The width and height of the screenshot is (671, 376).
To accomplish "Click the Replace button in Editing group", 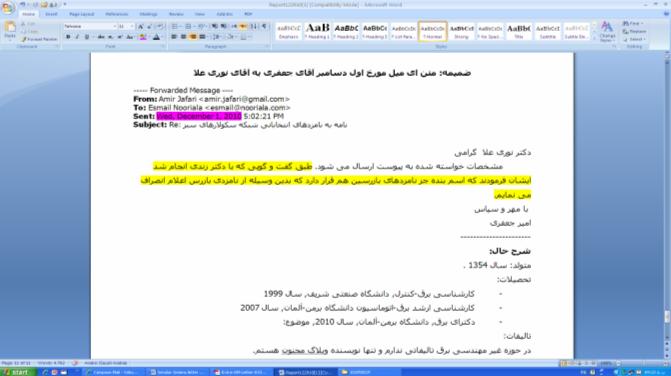I will coord(635,31).
